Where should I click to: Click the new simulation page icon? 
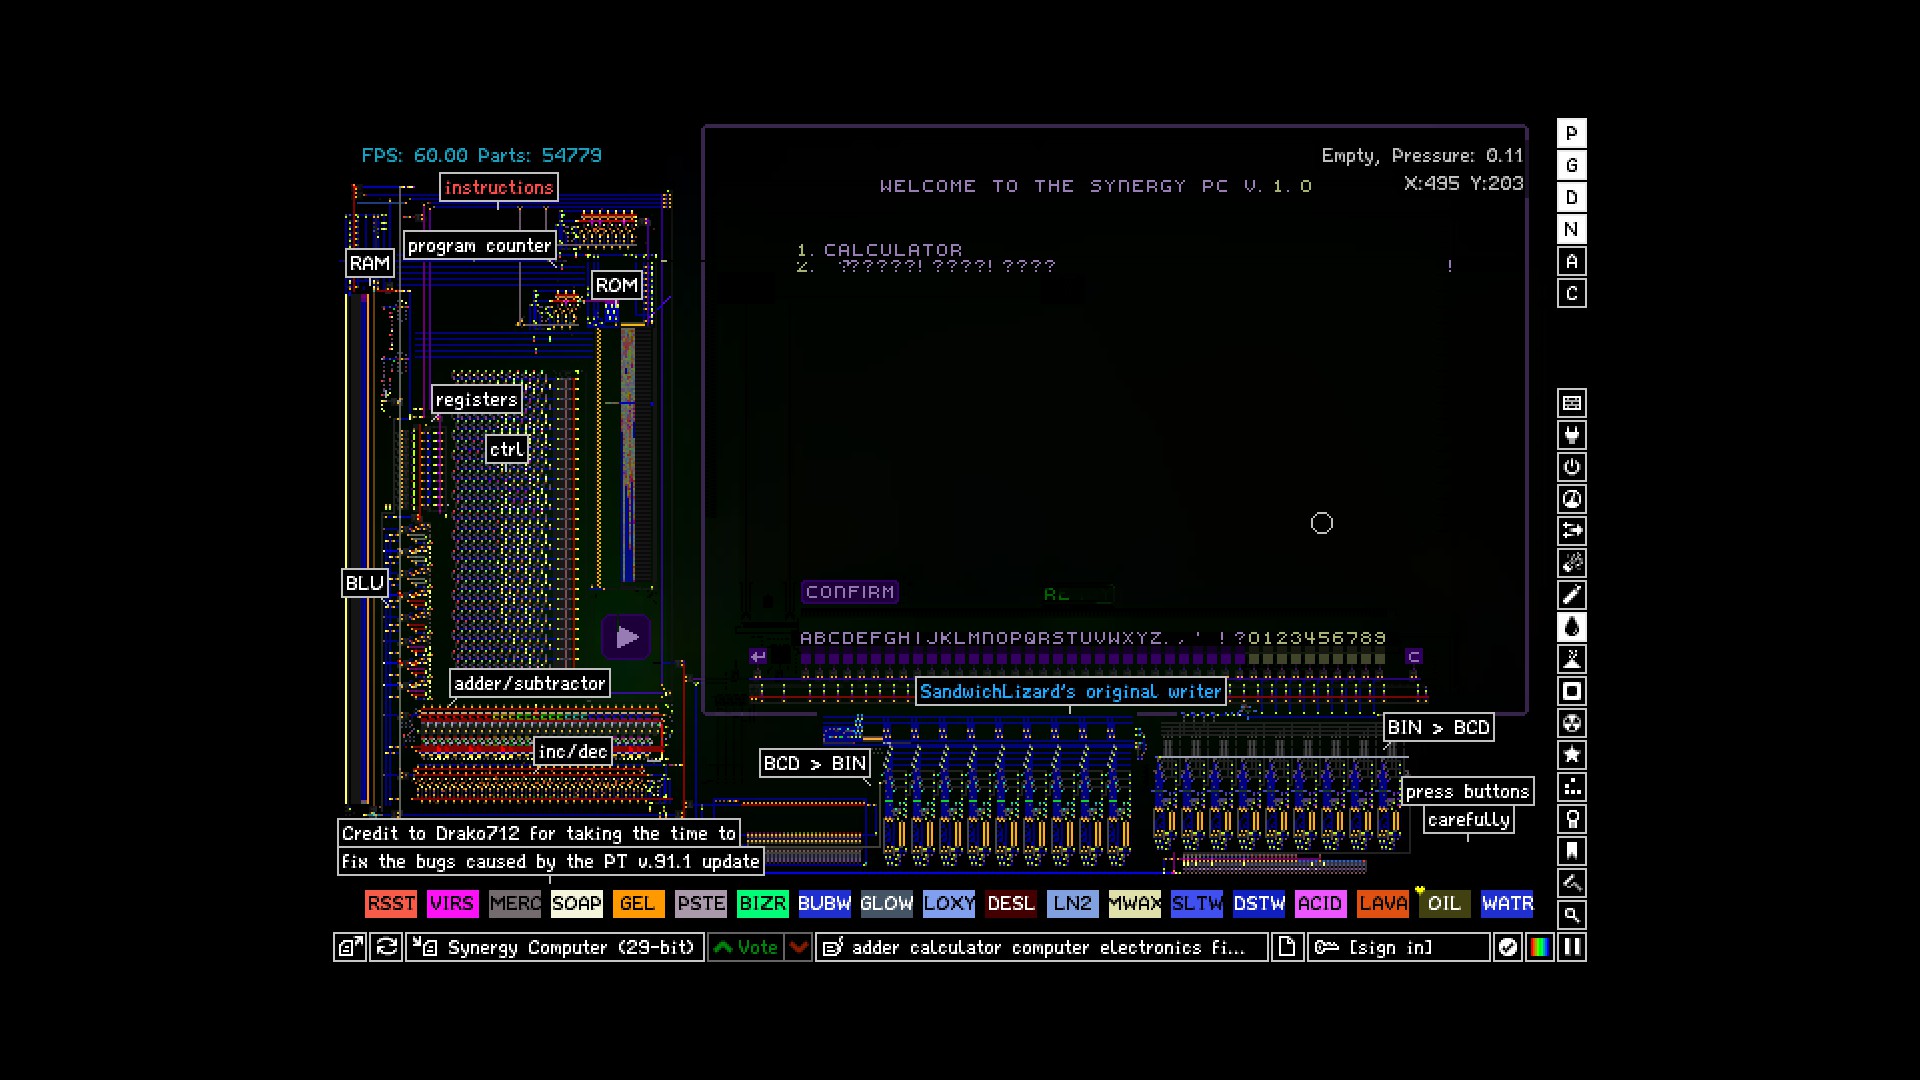tap(1287, 947)
